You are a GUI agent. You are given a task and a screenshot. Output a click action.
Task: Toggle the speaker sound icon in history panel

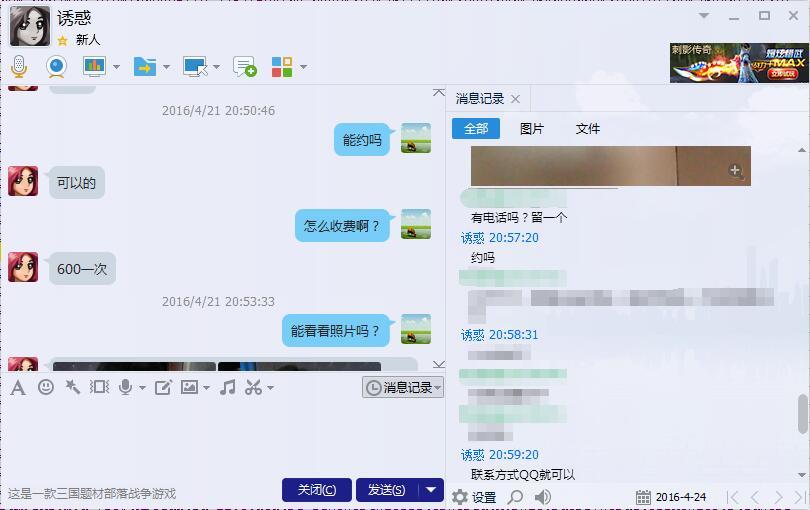(542, 497)
